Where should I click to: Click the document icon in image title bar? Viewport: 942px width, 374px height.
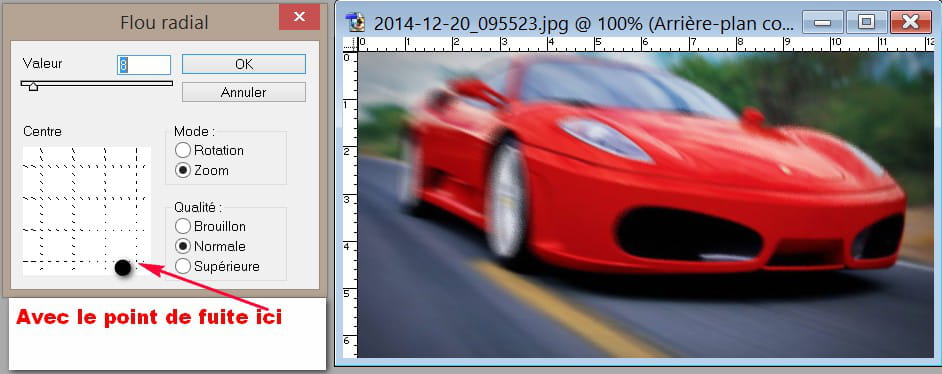tap(356, 22)
